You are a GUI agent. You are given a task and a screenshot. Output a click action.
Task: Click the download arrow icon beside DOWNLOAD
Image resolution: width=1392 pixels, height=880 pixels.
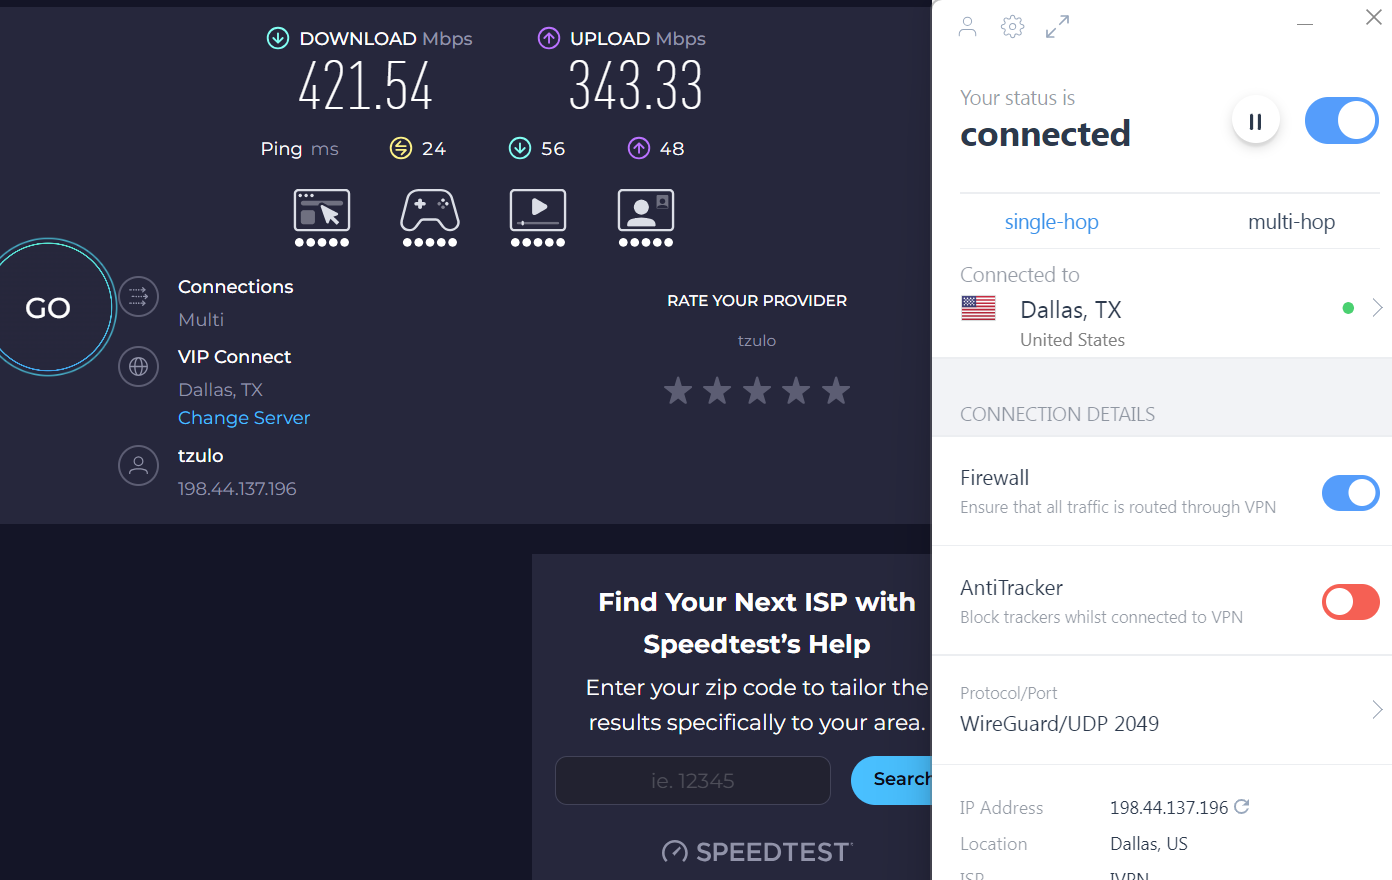(x=278, y=38)
